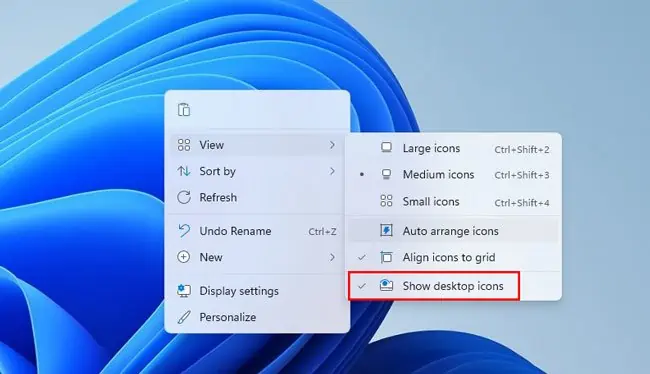Image resolution: width=650 pixels, height=374 pixels.
Task: Open the Sort by menu entry
Action: click(257, 171)
